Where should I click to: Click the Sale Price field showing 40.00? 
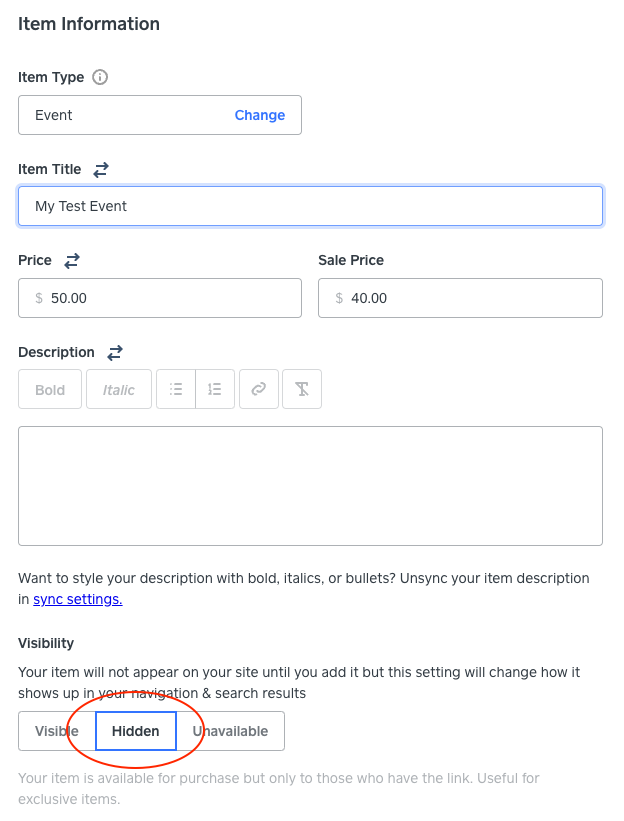click(x=460, y=298)
